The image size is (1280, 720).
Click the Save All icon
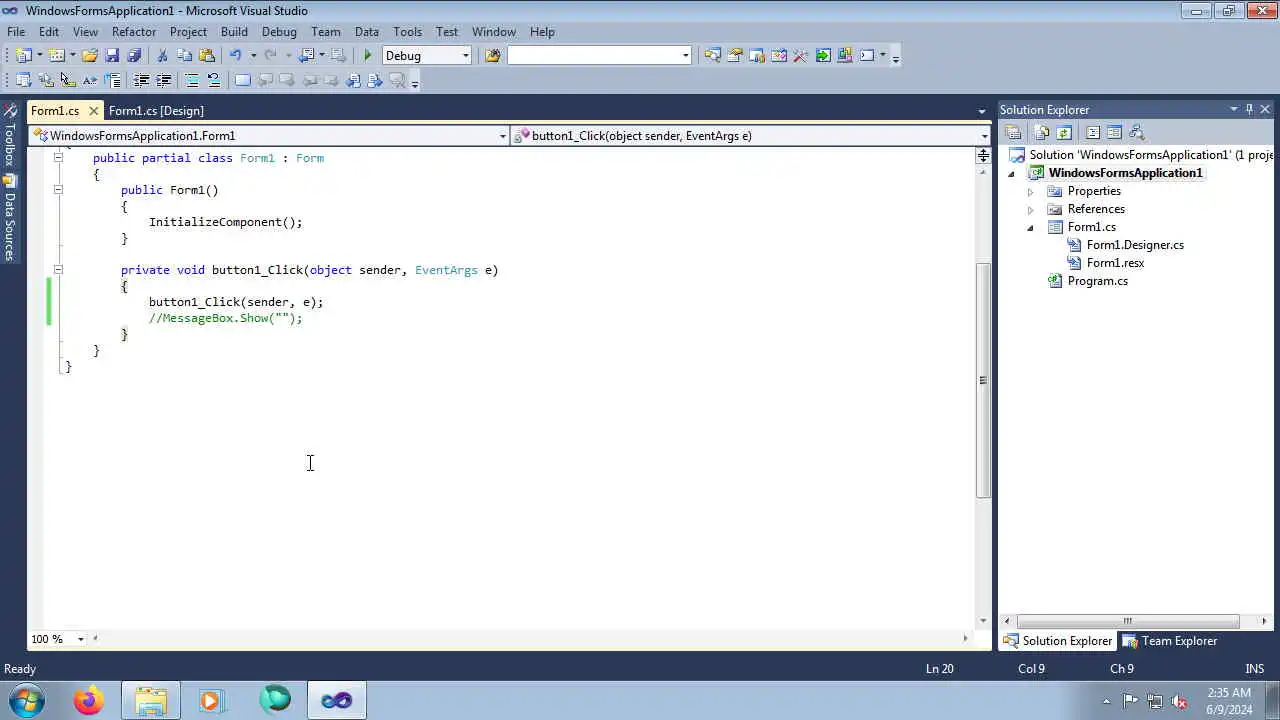[134, 56]
